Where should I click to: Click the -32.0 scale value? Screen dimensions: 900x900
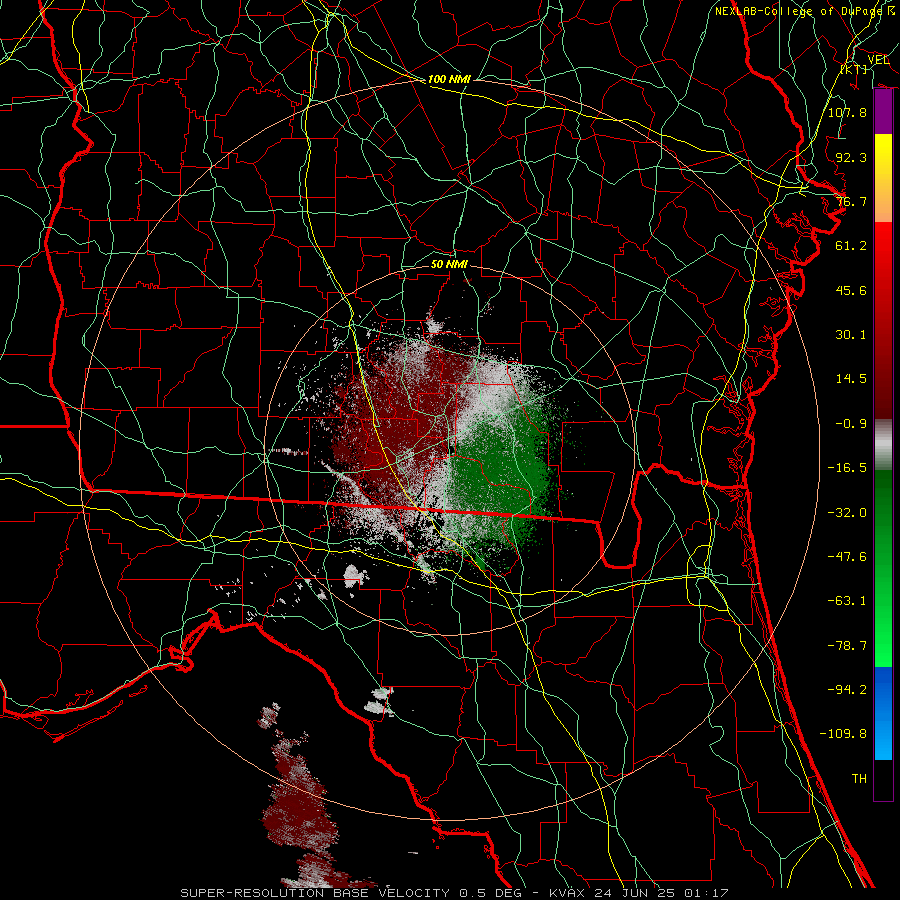pos(847,513)
